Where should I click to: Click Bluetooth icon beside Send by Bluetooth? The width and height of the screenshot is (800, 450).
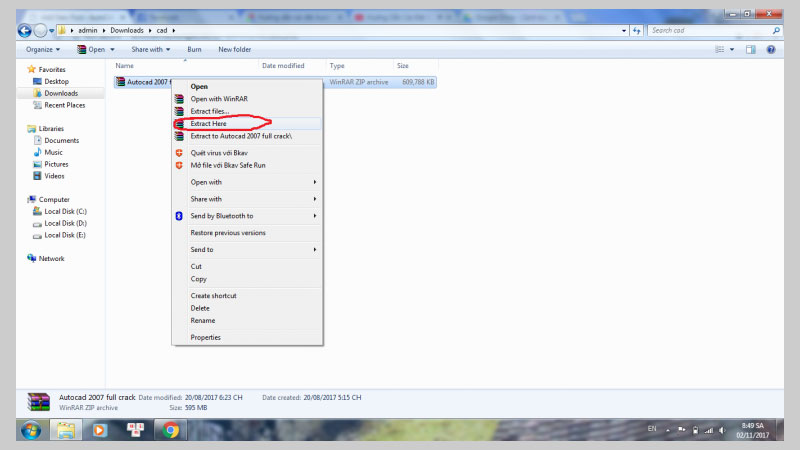[x=179, y=216]
